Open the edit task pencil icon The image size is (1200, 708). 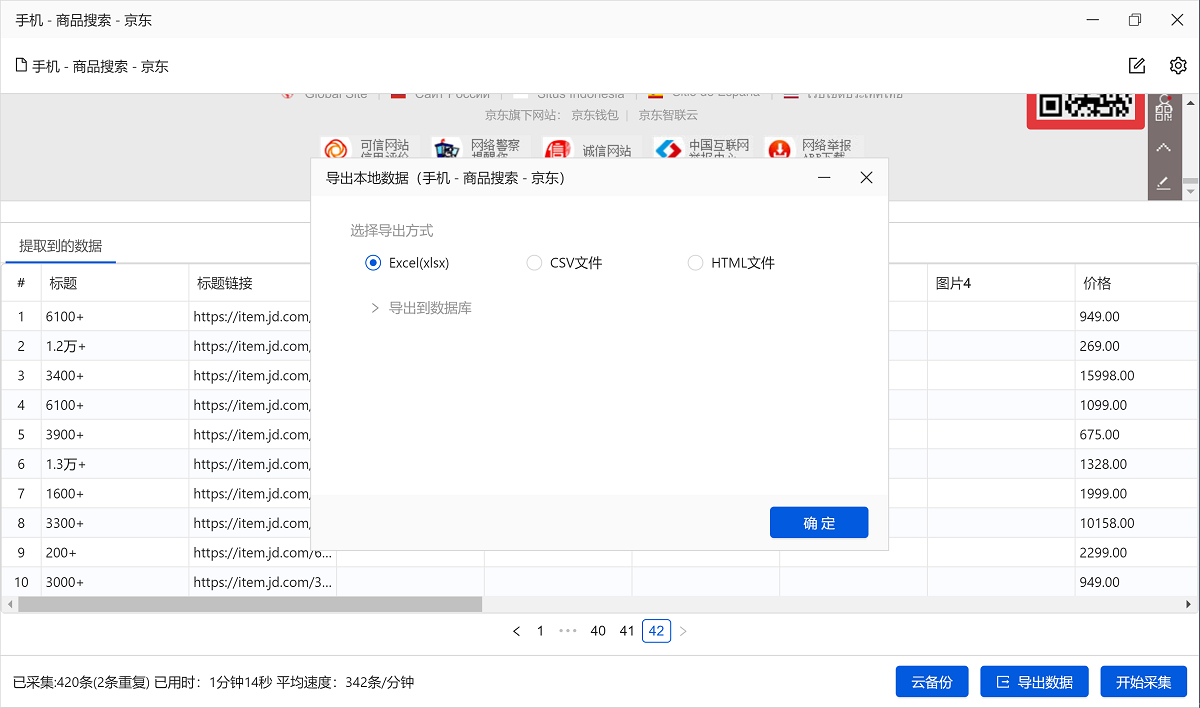(x=1136, y=66)
